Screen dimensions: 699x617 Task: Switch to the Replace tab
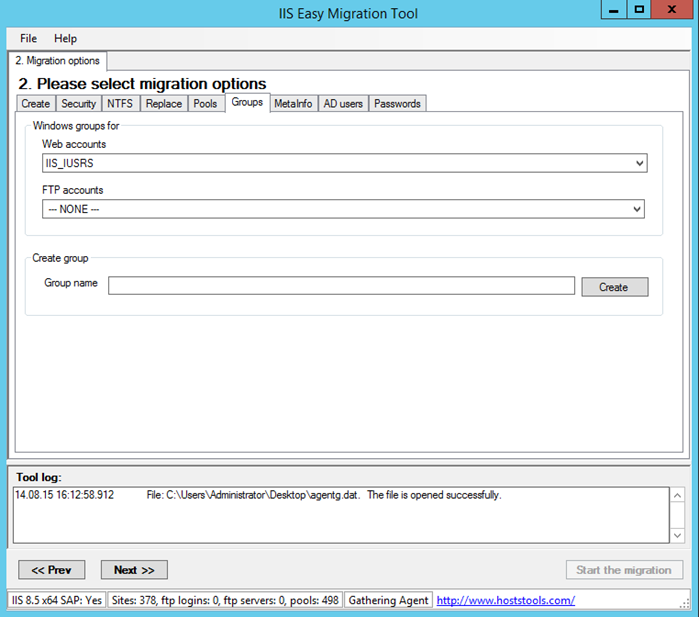pyautogui.click(x=164, y=103)
